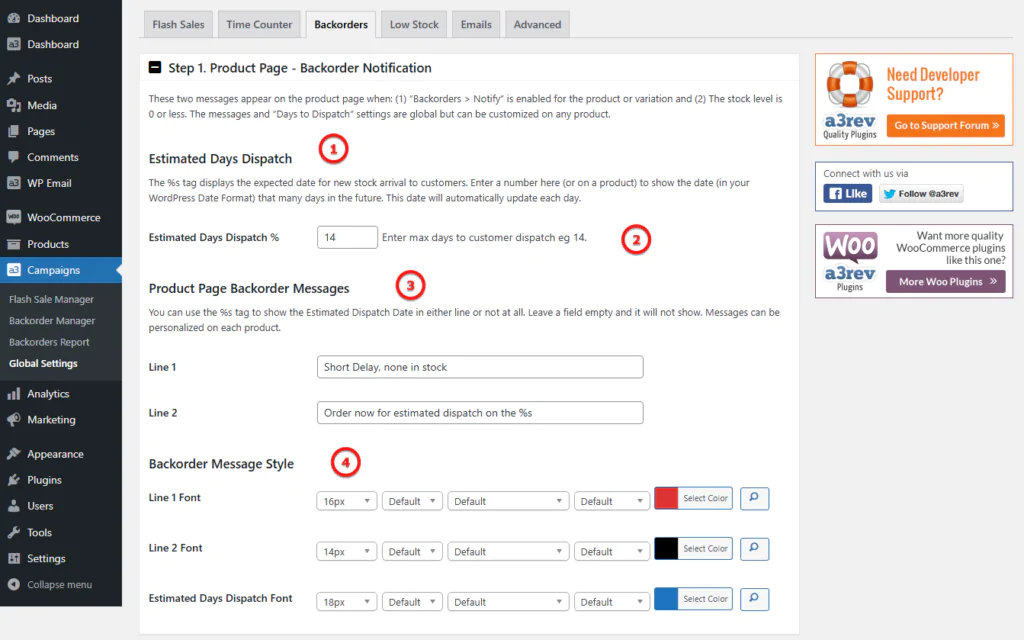
Task: Open Line 1 Font last Default dropdown
Action: coord(611,501)
